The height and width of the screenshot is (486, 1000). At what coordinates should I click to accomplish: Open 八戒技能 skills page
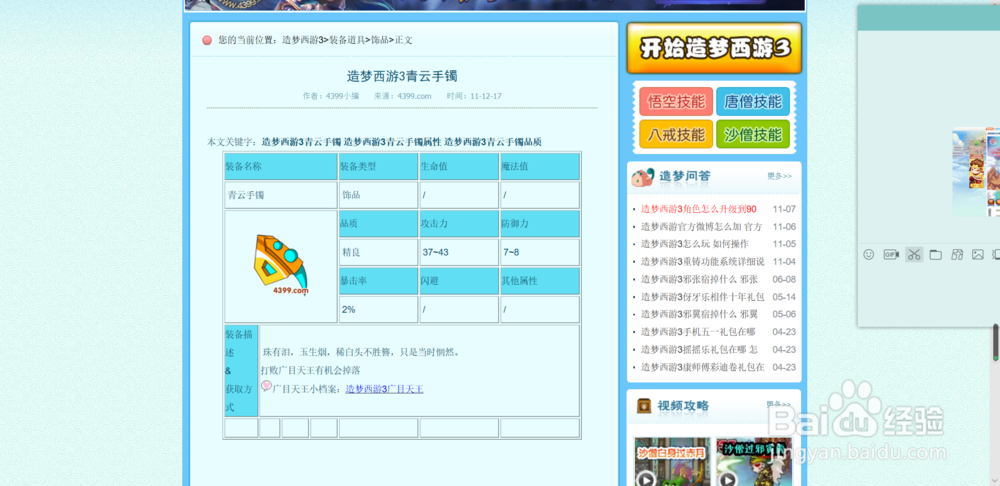point(676,135)
